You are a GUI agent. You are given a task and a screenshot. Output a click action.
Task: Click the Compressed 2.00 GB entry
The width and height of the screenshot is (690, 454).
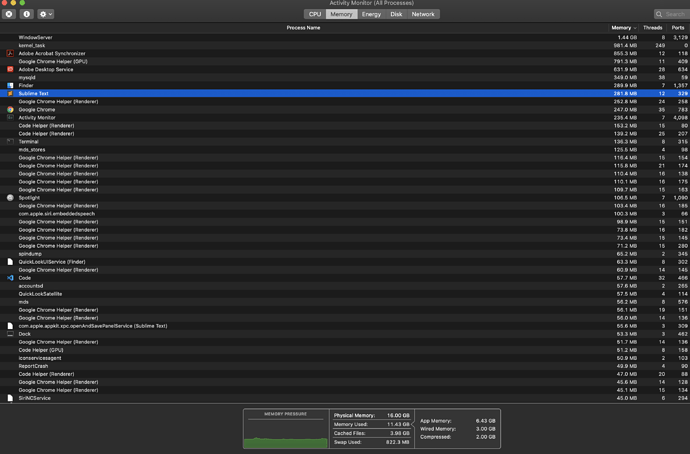pyautogui.click(x=458, y=437)
